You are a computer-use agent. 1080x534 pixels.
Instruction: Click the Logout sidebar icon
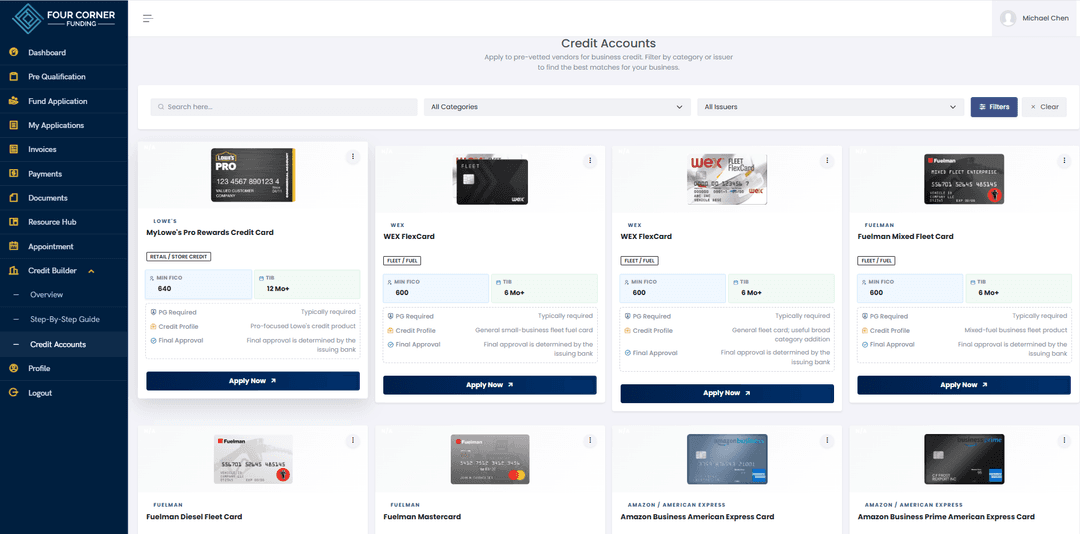(x=13, y=393)
